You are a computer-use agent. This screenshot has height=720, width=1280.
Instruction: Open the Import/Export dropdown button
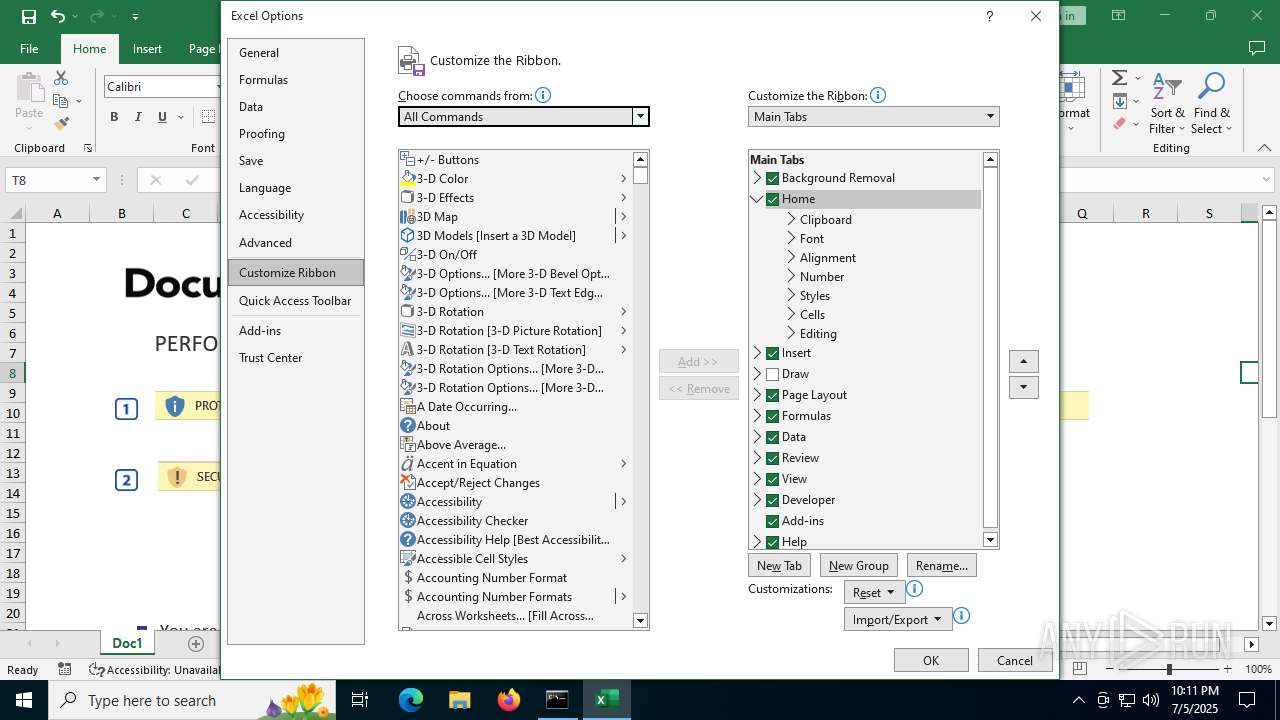(897, 619)
